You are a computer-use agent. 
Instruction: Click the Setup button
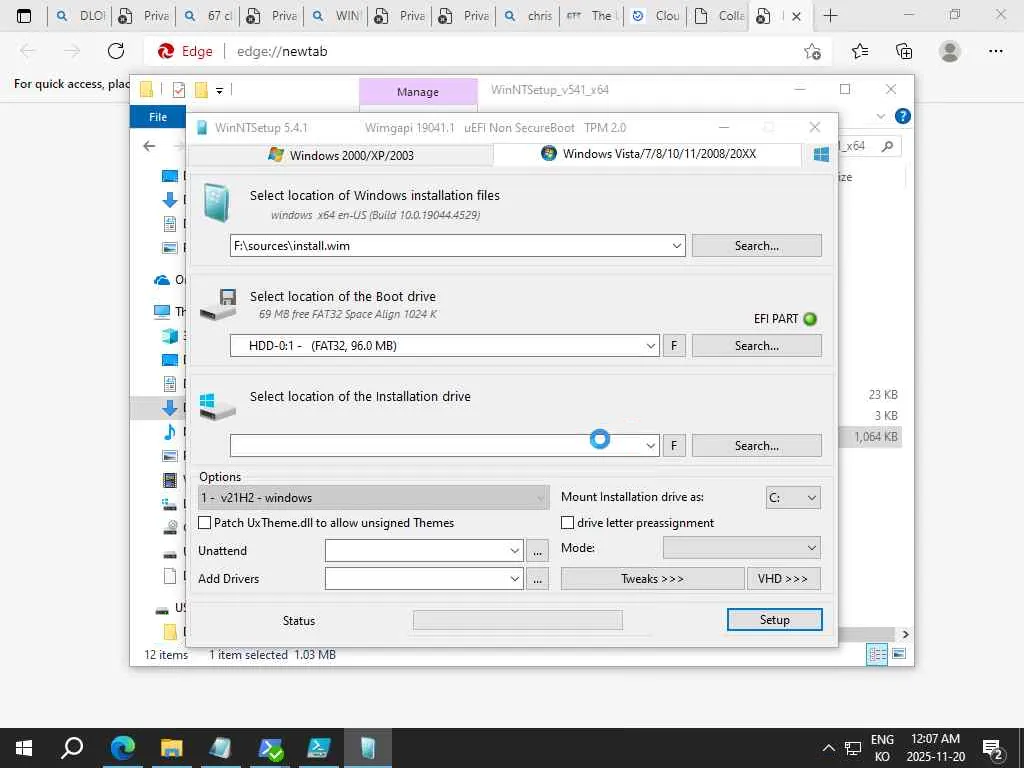tap(775, 620)
